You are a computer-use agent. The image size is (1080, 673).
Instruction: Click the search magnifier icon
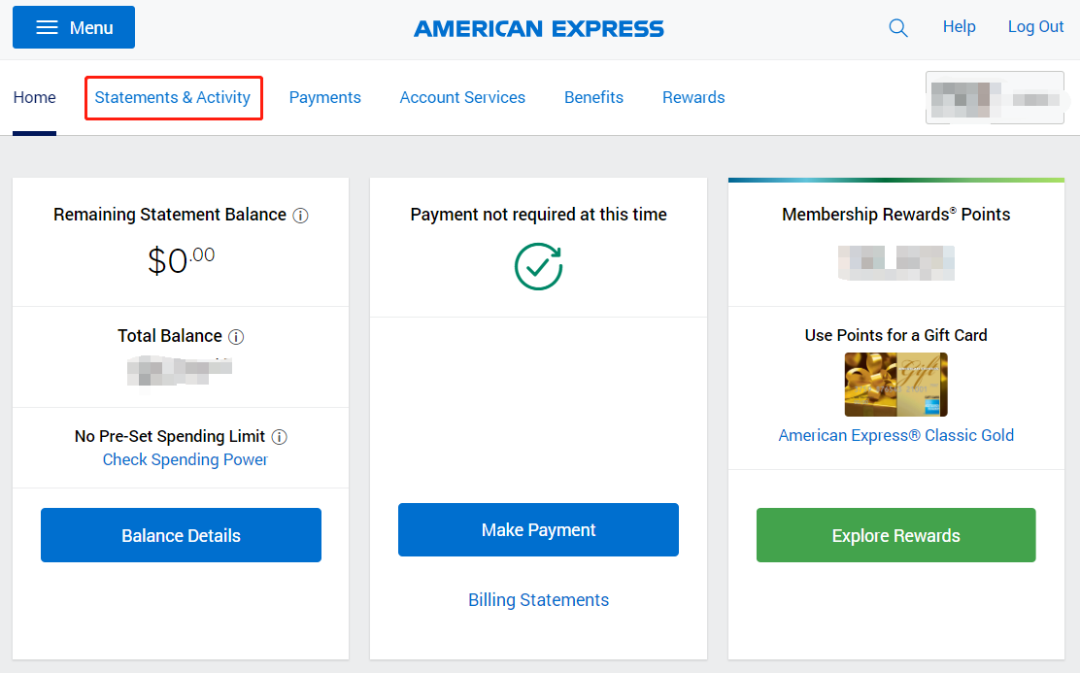pos(898,28)
